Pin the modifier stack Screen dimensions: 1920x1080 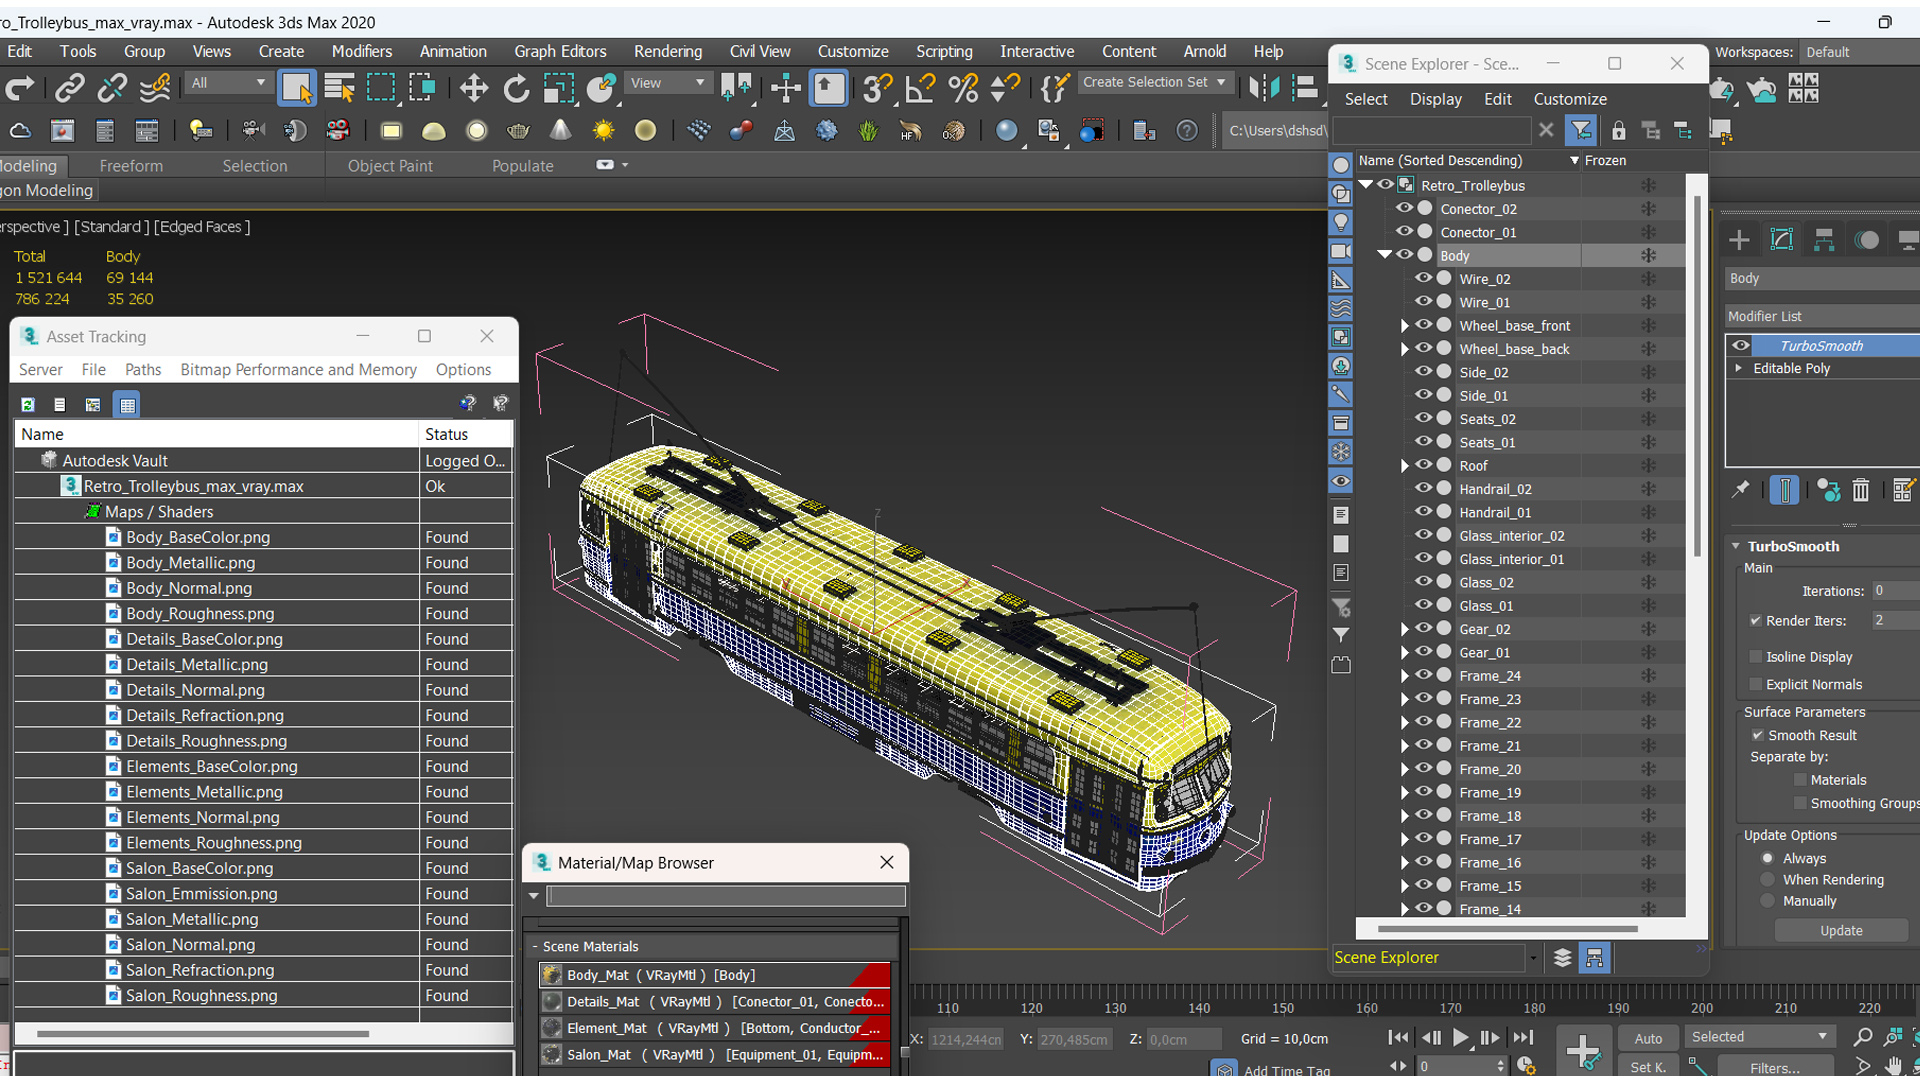[1741, 490]
